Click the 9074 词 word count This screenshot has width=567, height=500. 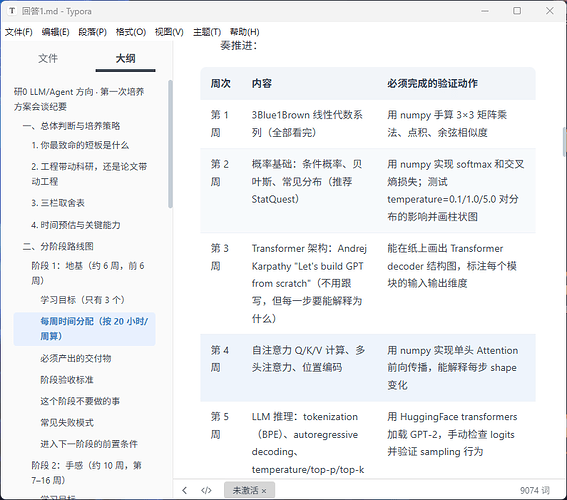click(x=535, y=490)
